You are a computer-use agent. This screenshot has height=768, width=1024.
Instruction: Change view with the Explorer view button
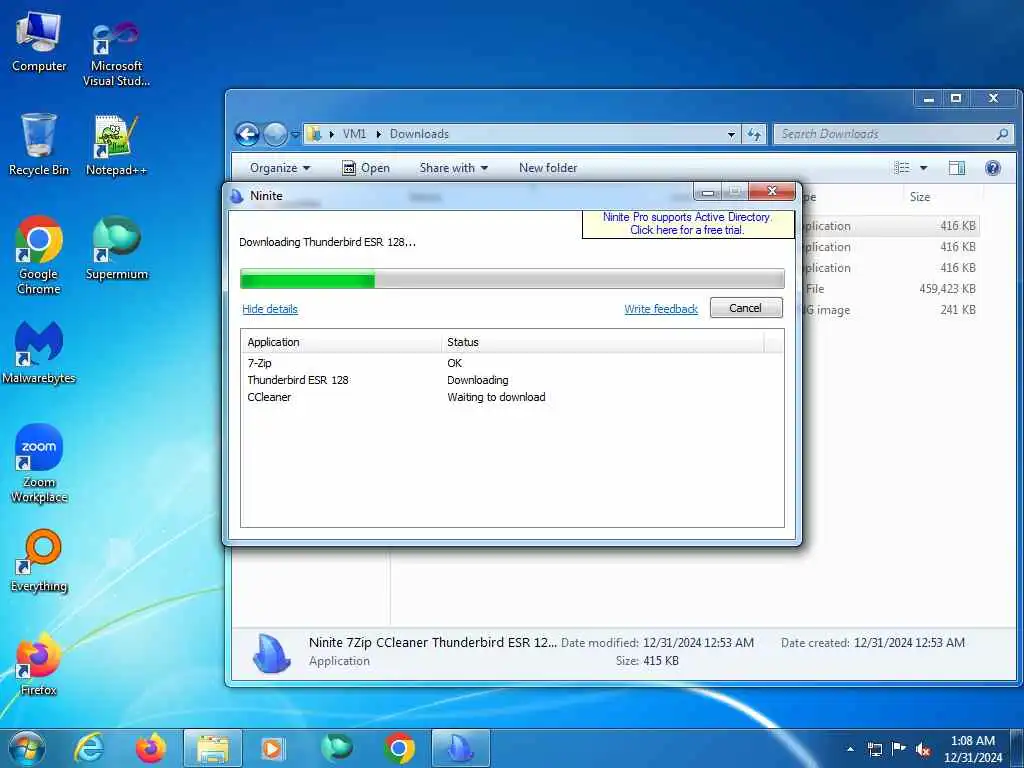click(x=901, y=168)
